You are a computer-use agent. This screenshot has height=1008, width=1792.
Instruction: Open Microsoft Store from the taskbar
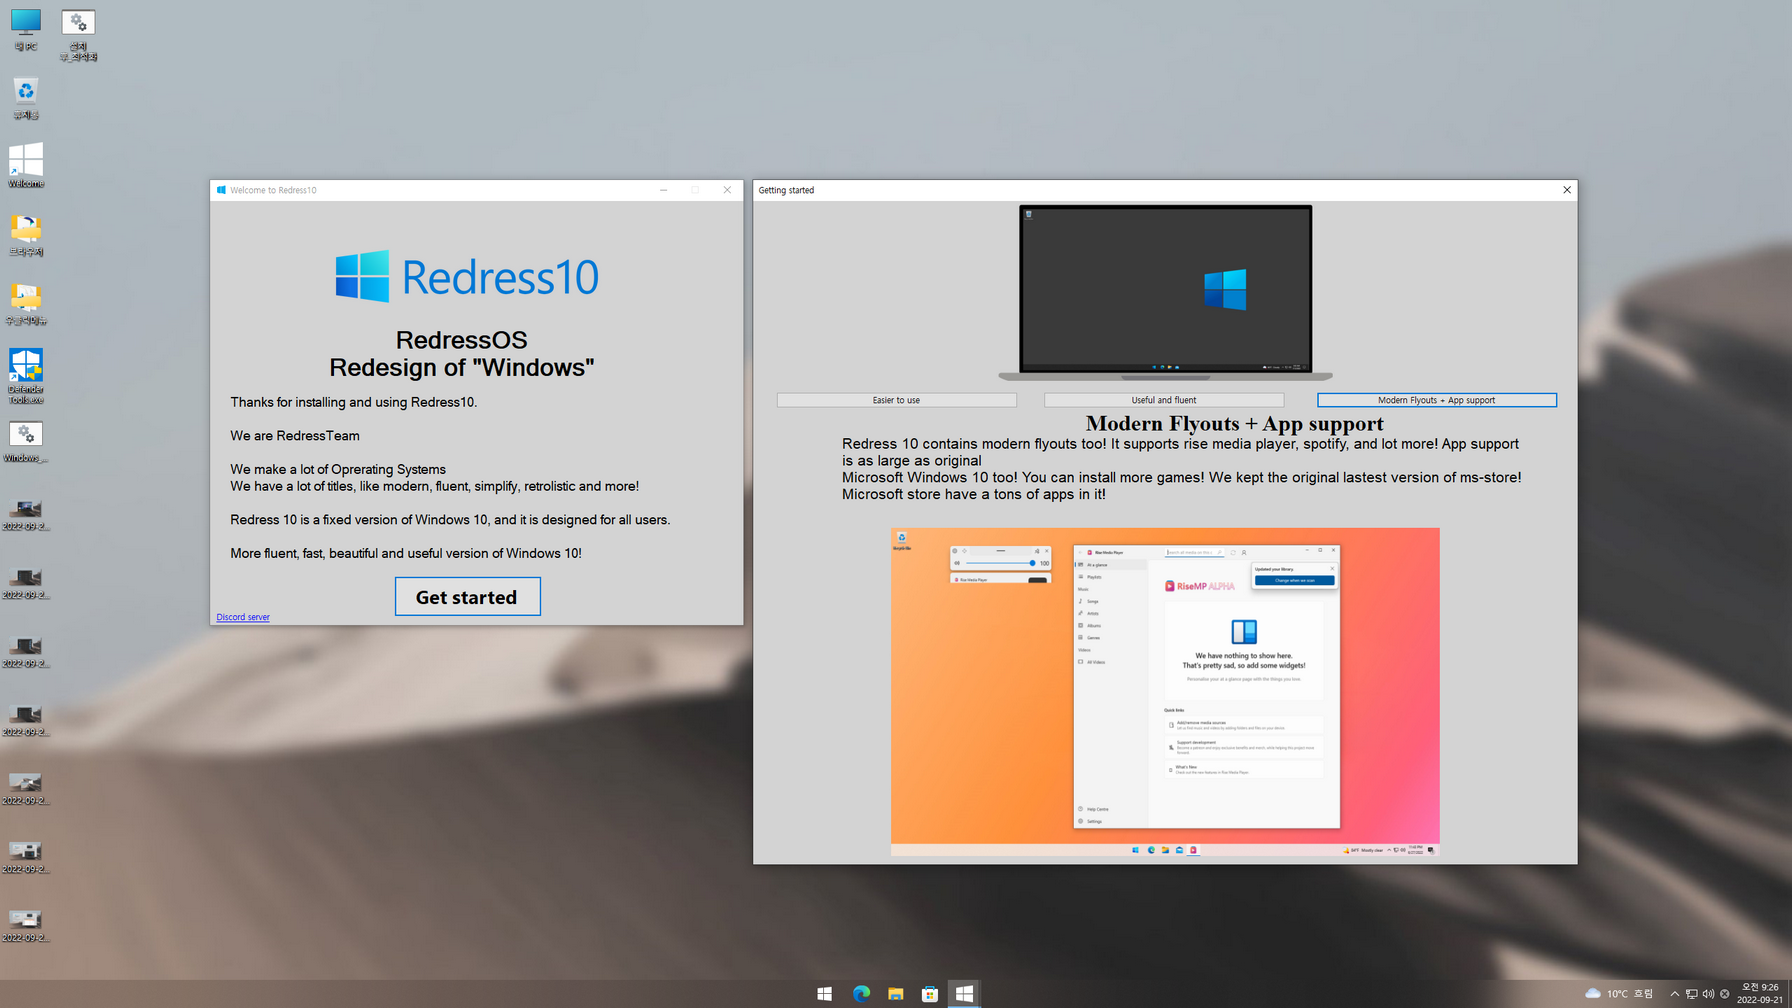pos(930,993)
